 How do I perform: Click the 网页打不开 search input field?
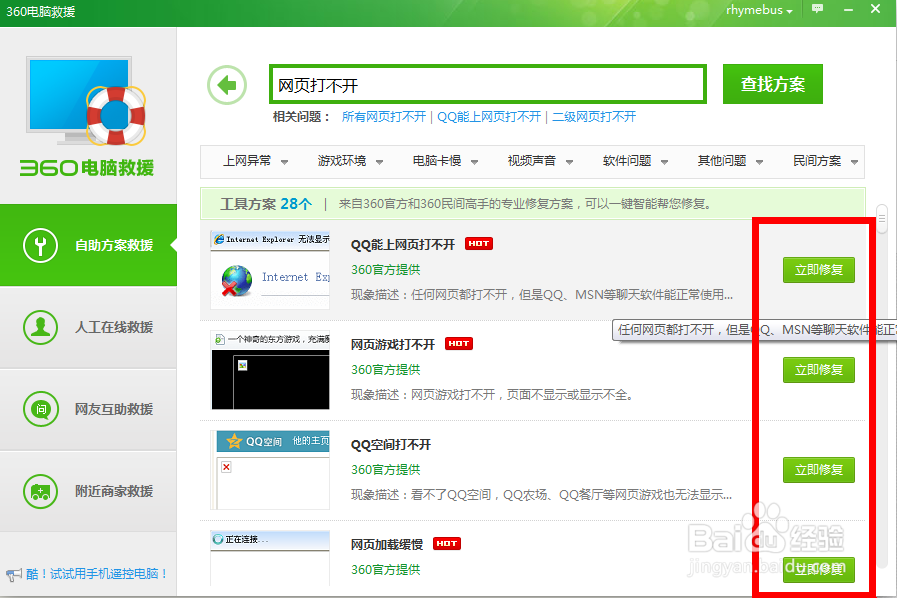[x=487, y=84]
